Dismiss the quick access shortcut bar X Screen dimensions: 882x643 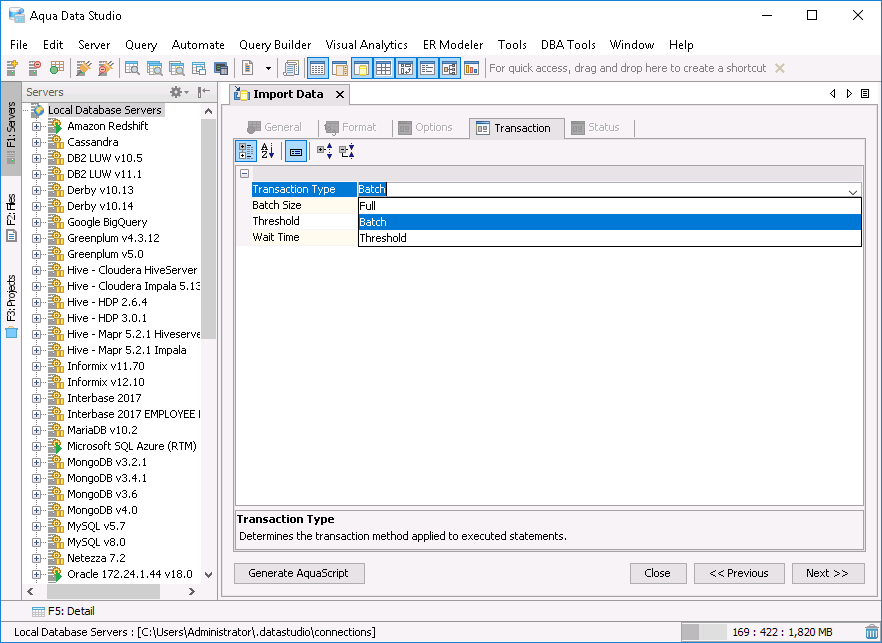pyautogui.click(x=780, y=68)
